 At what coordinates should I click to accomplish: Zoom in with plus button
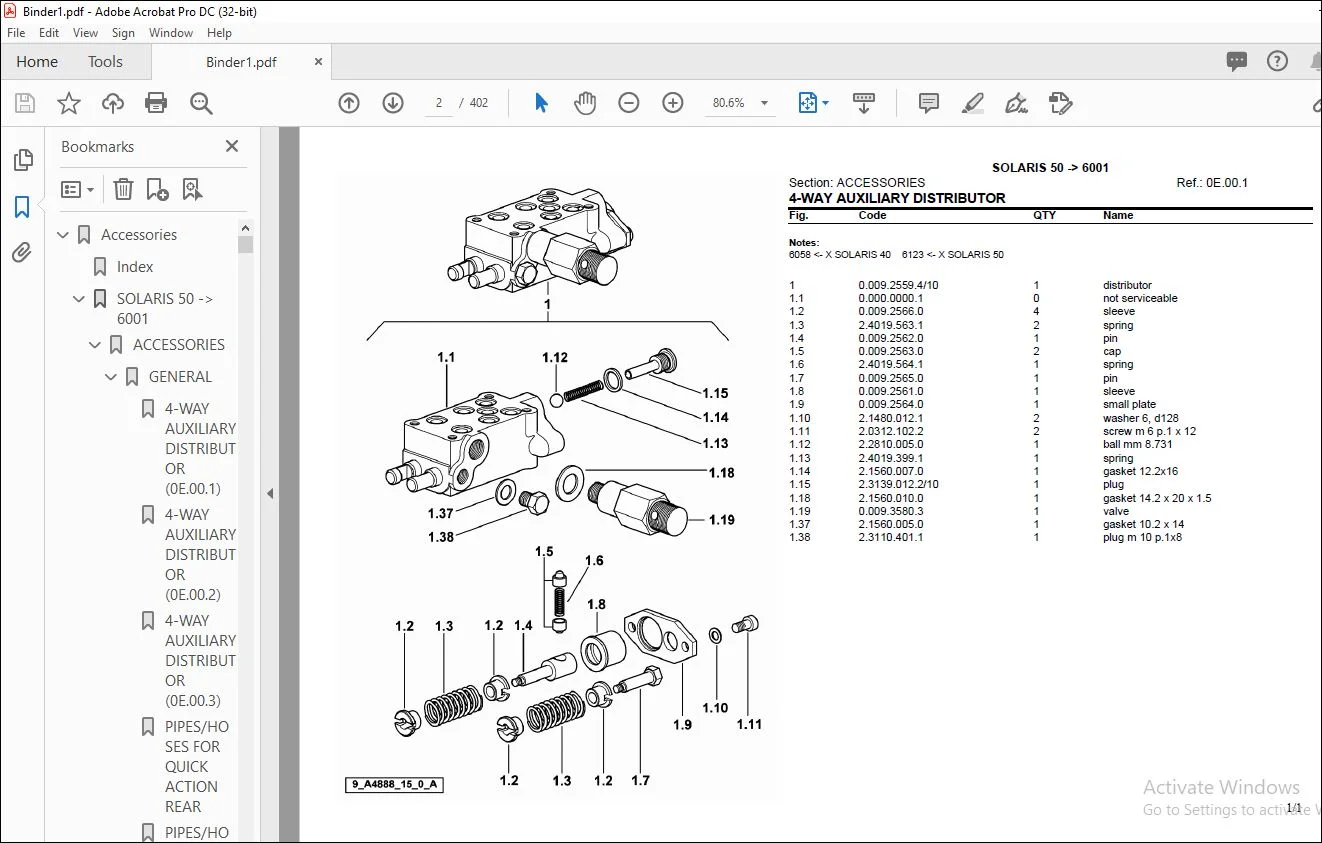coord(673,103)
